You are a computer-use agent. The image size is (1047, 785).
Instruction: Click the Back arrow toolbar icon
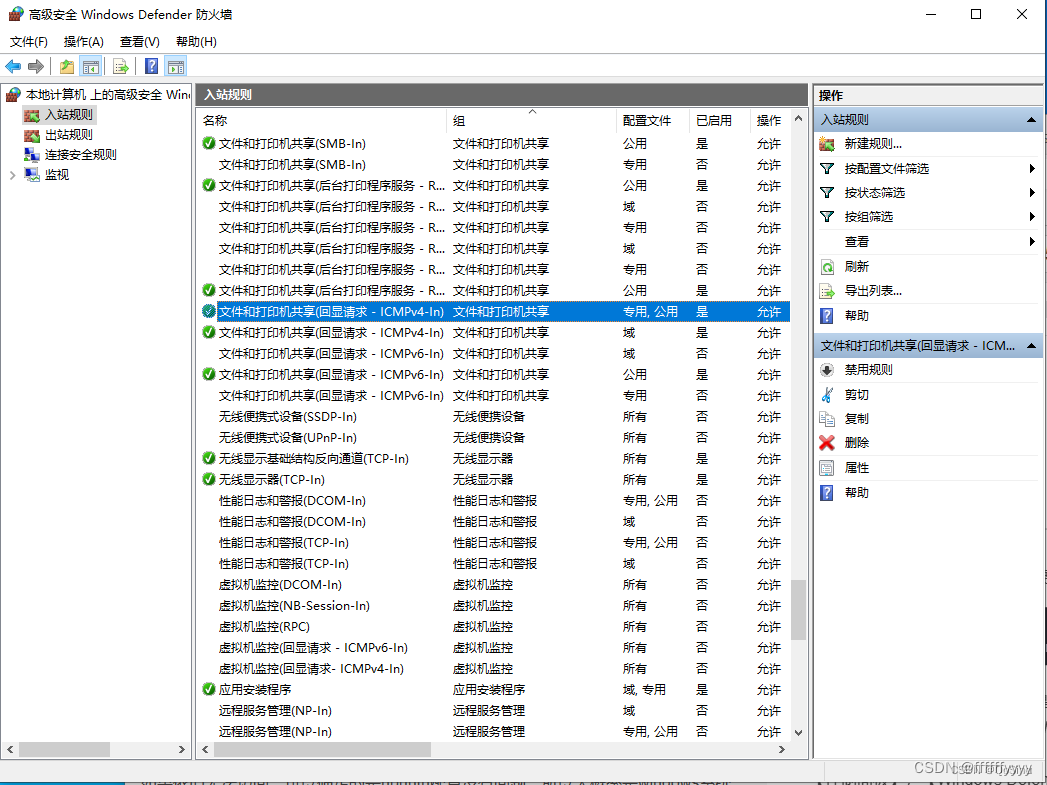pyautogui.click(x=13, y=66)
